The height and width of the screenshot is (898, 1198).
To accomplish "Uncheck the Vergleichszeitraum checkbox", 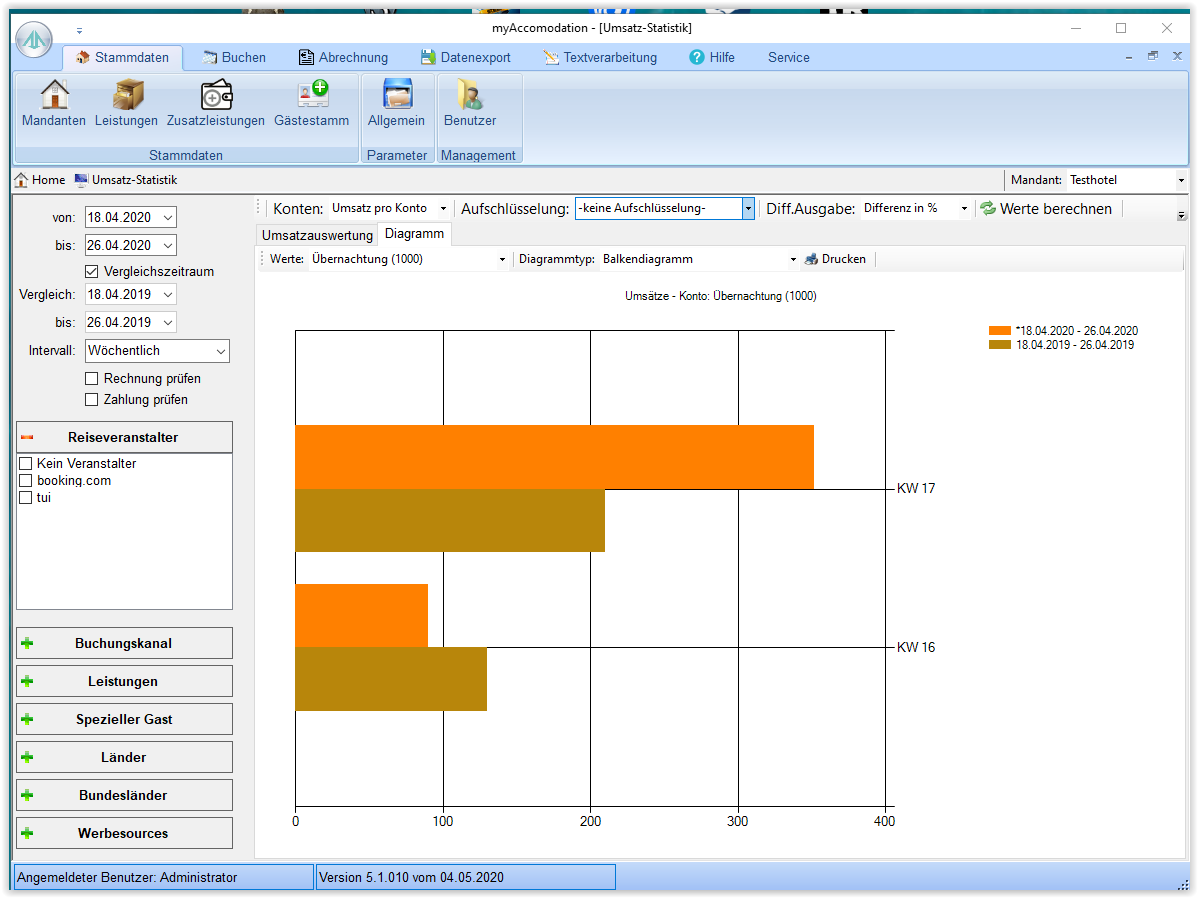I will click(92, 271).
